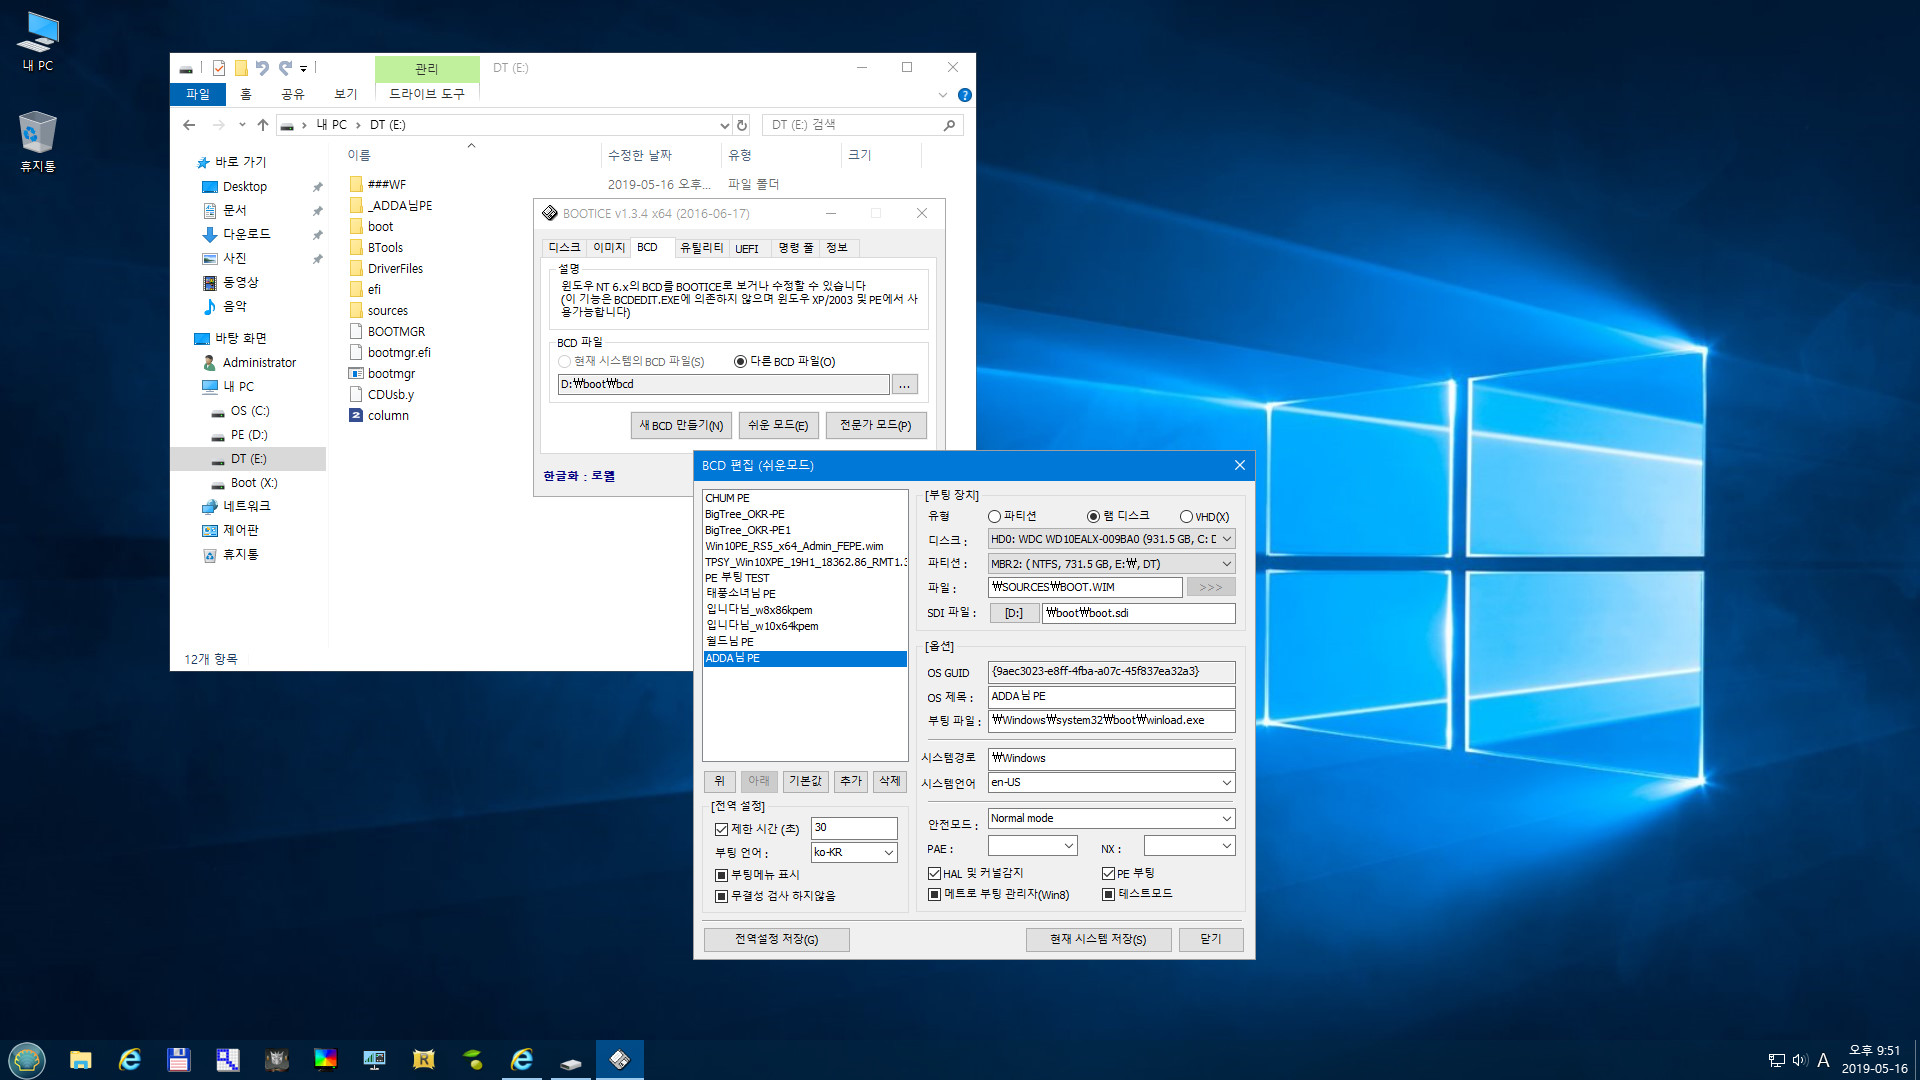Viewport: 1920px width, 1080px height.
Task: Open the 안전모드 Normal mode dropdown
Action: [x=1111, y=819]
